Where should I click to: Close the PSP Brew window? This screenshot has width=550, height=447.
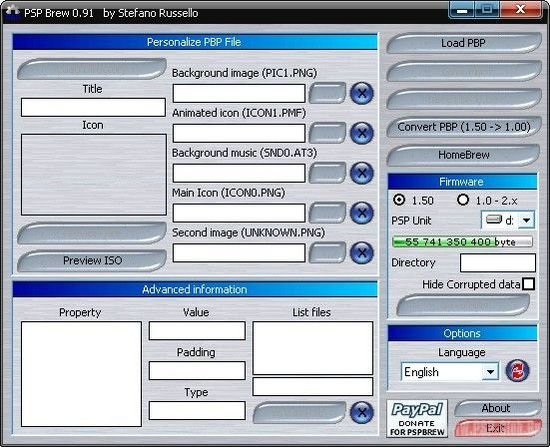click(x=521, y=10)
